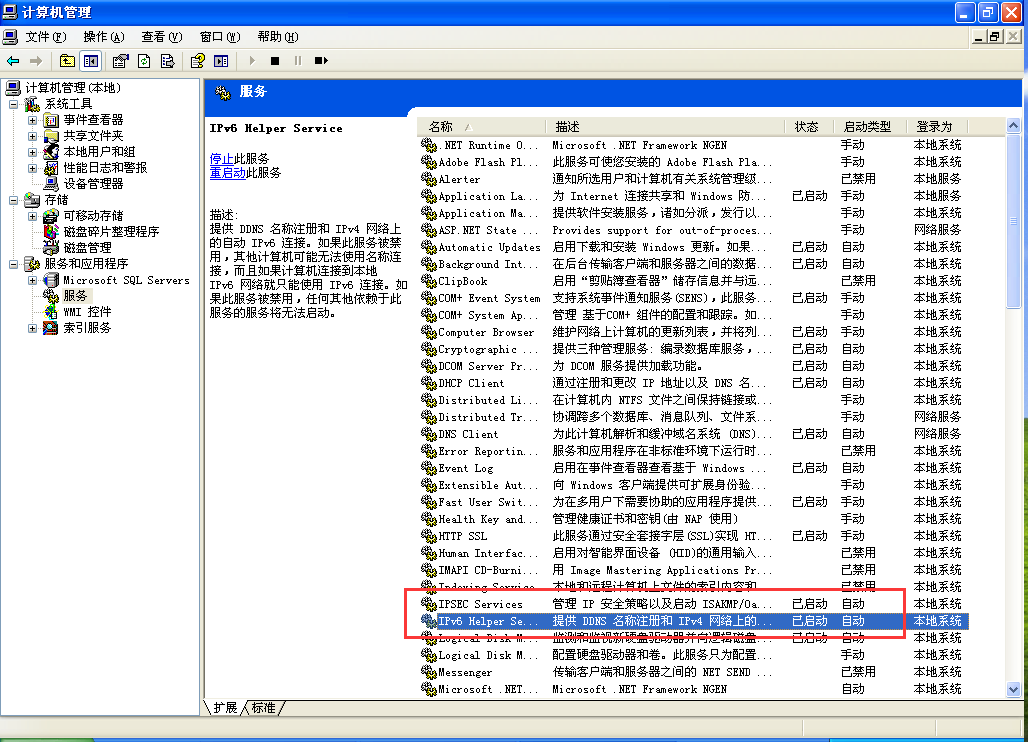1028x742 pixels.
Task: Start the service using the play toolbar icon
Action: tap(252, 60)
